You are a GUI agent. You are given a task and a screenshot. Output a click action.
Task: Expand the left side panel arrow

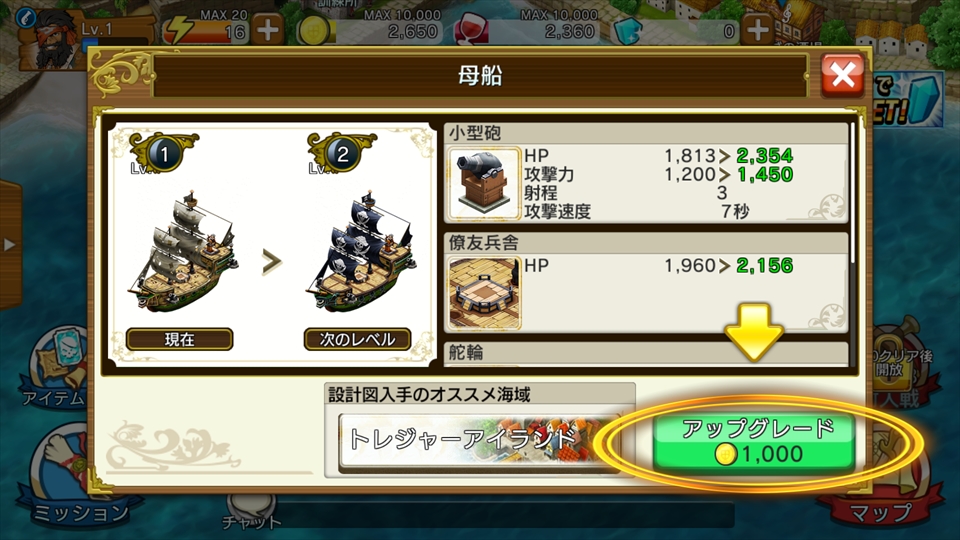click(x=10, y=245)
